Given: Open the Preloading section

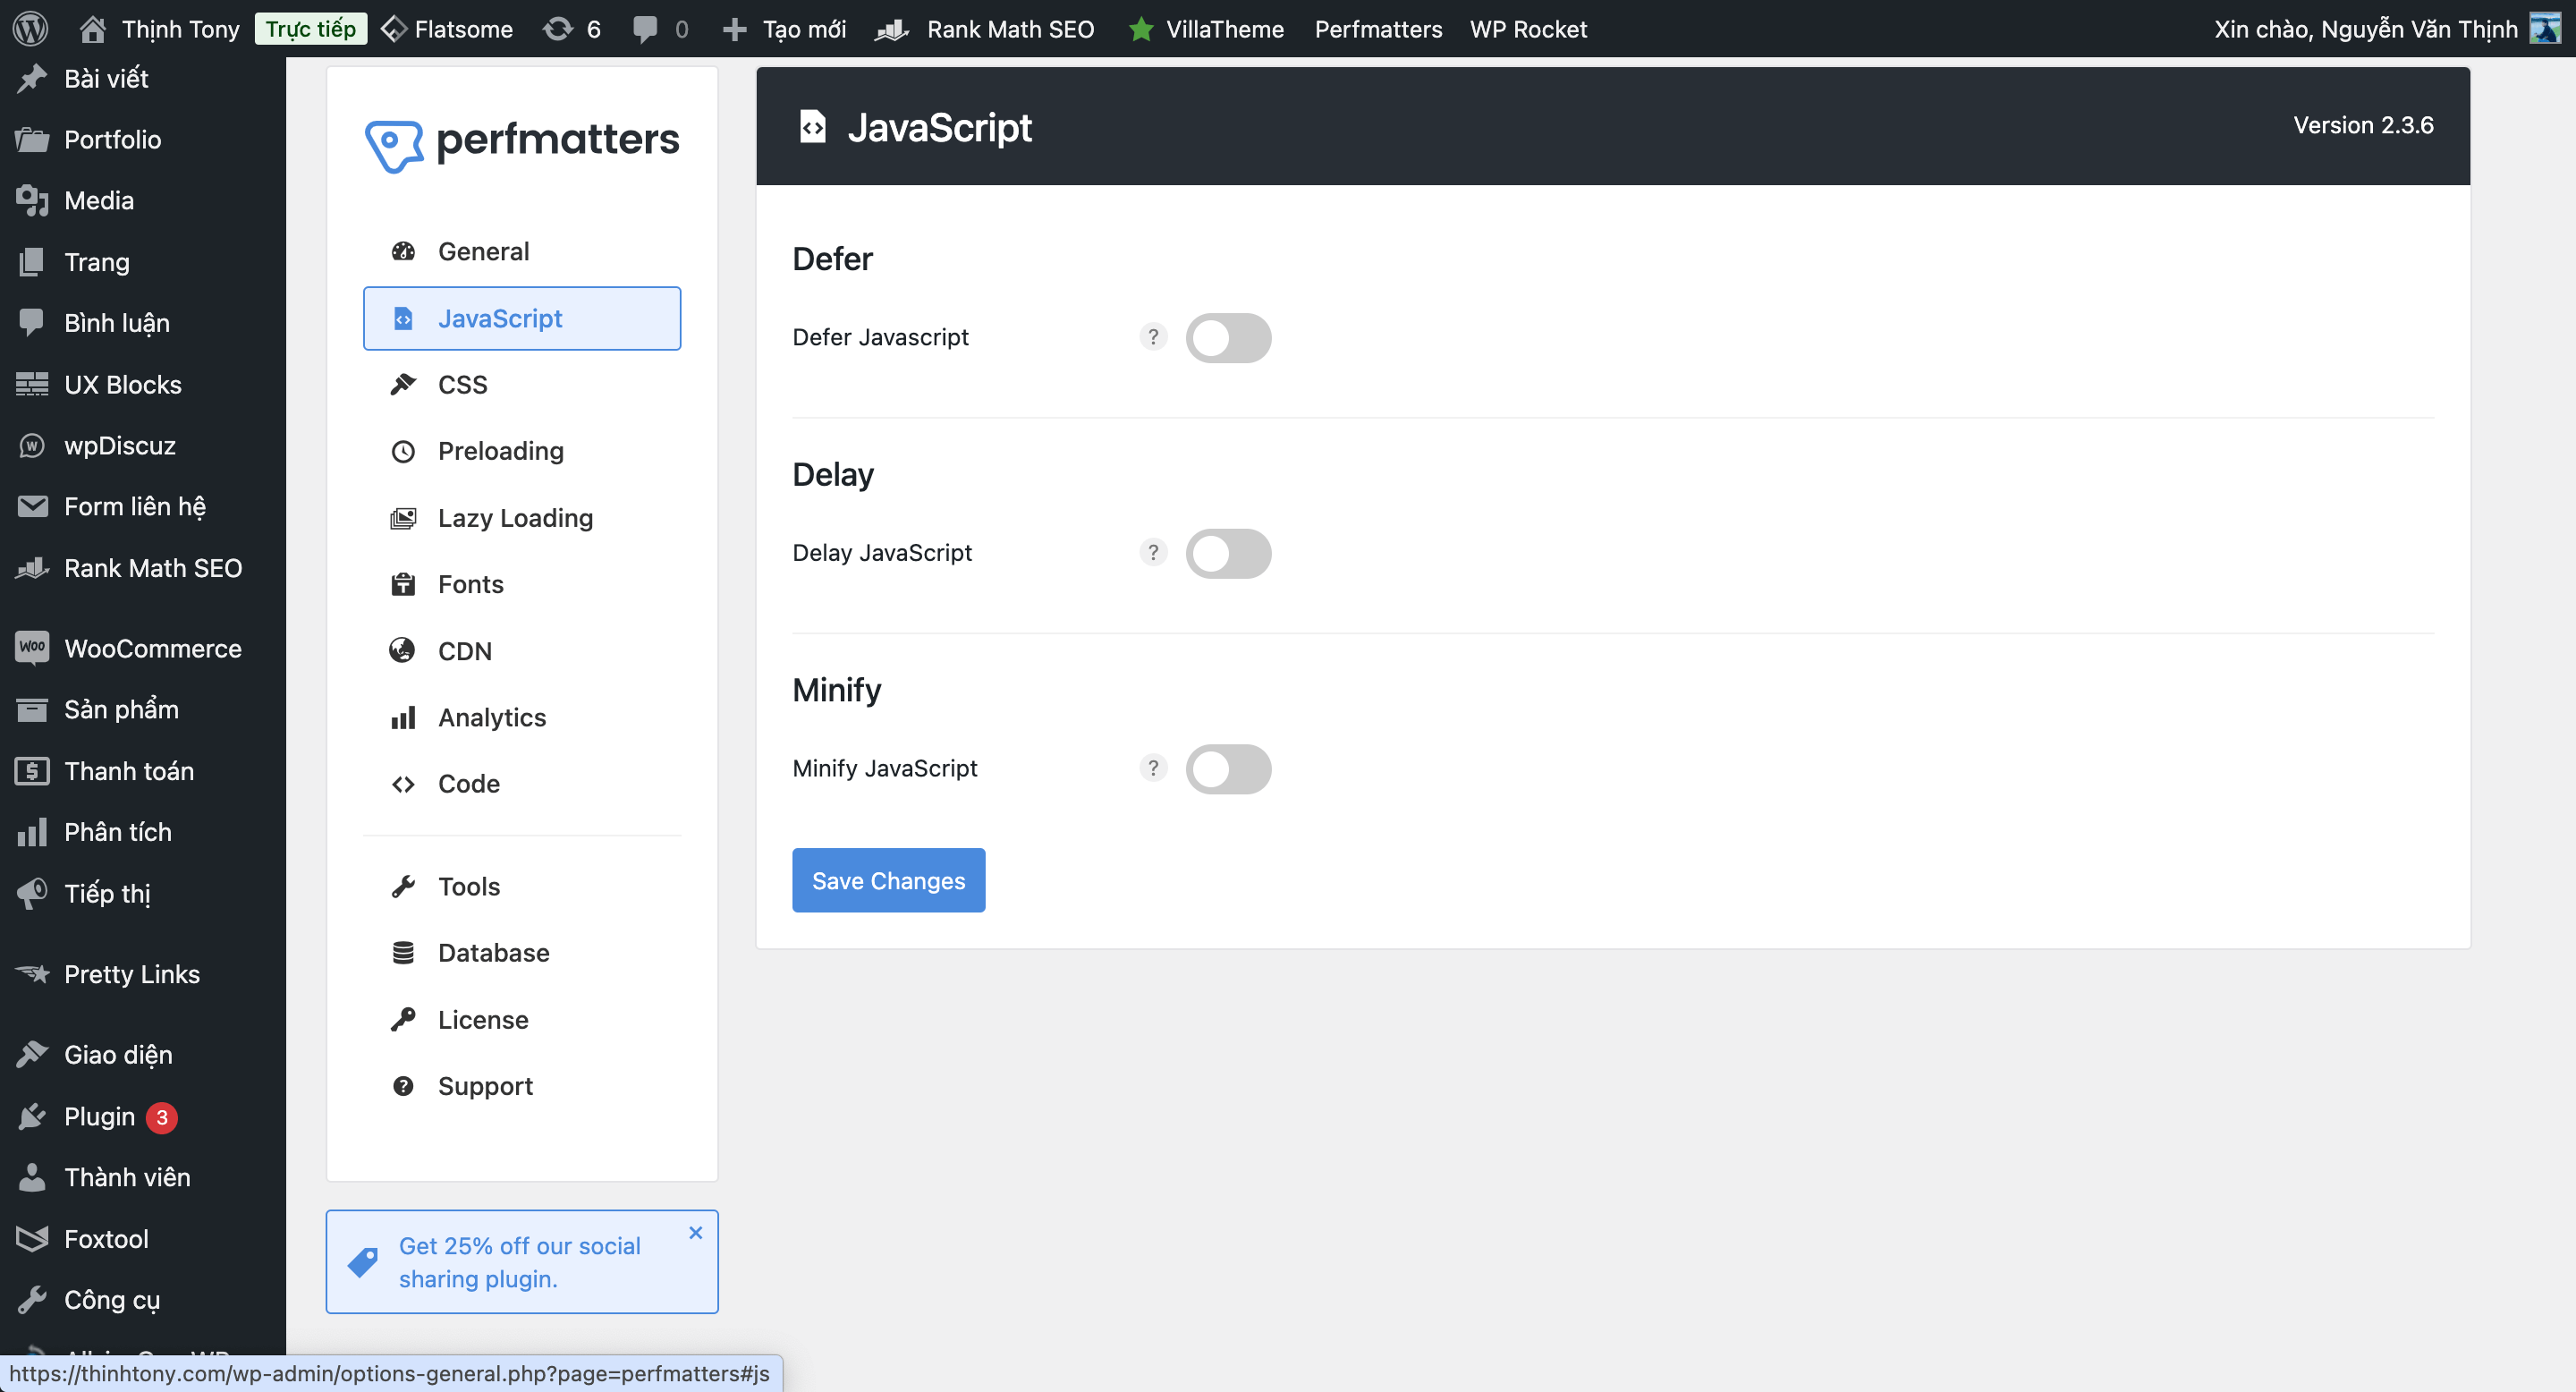Looking at the screenshot, I should 500,451.
